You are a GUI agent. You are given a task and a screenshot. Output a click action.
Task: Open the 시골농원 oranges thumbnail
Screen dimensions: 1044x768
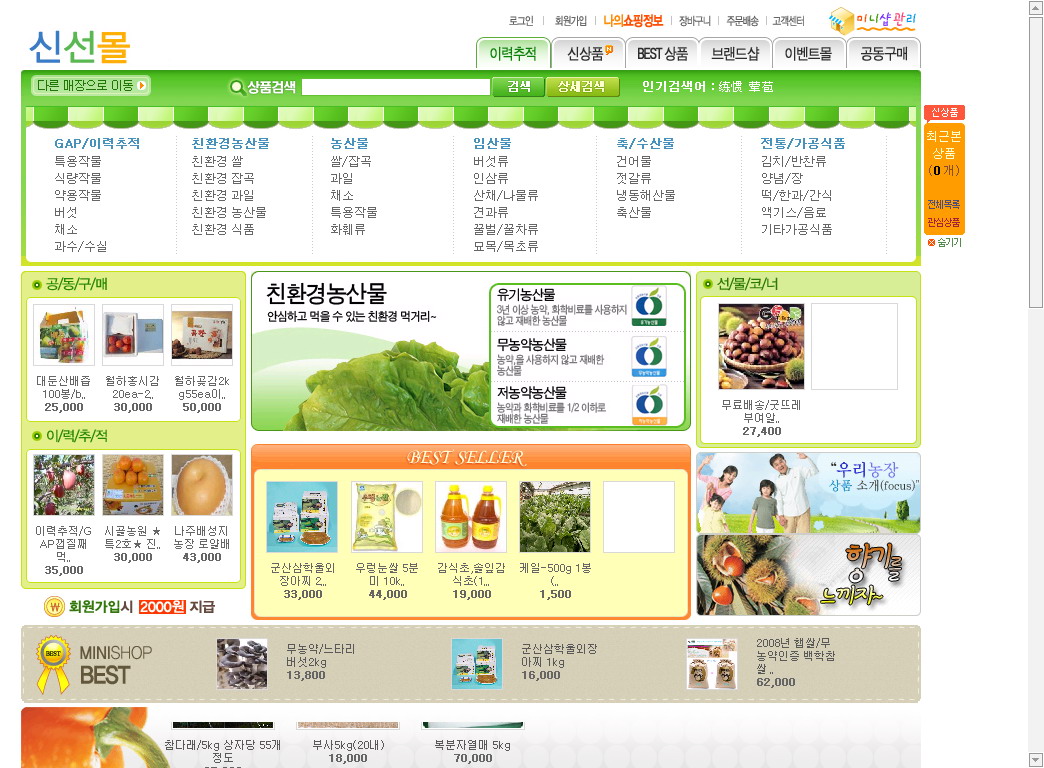coord(133,486)
